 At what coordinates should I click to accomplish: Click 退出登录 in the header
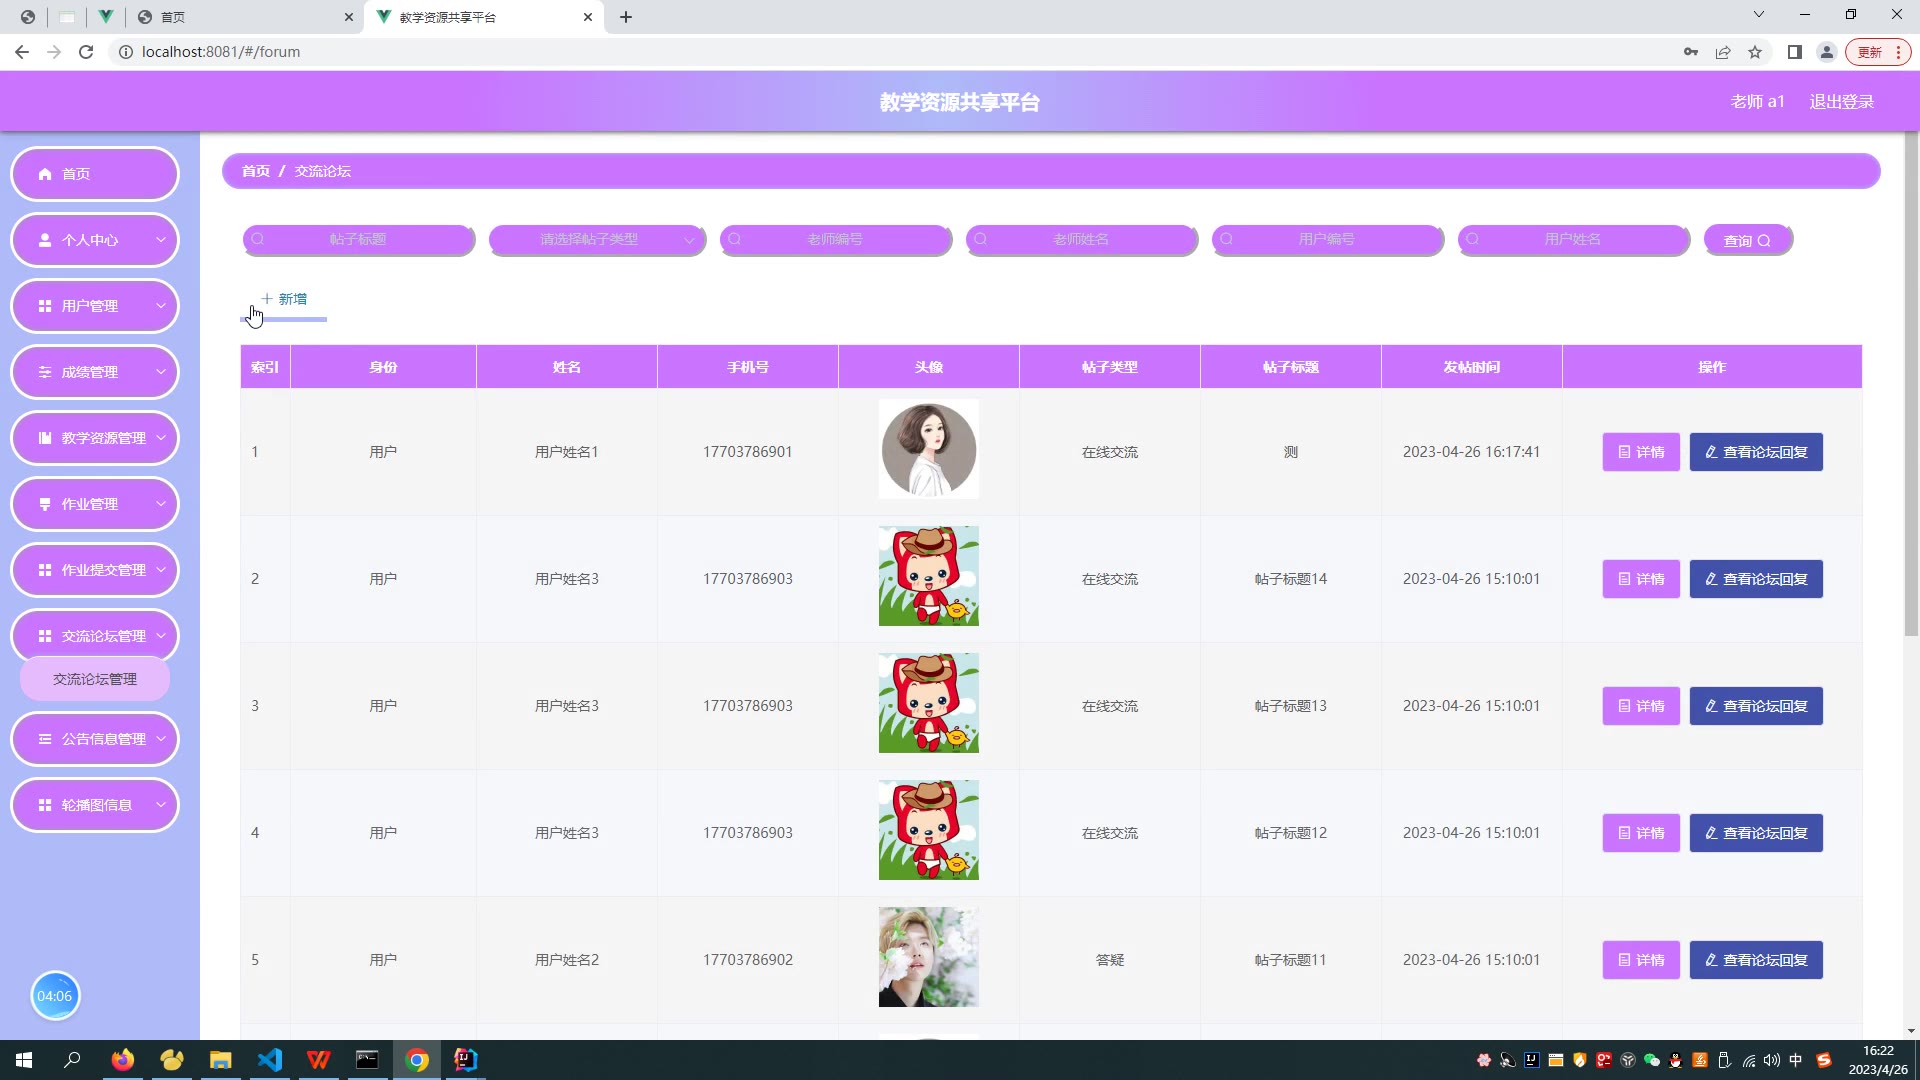[x=1841, y=102]
